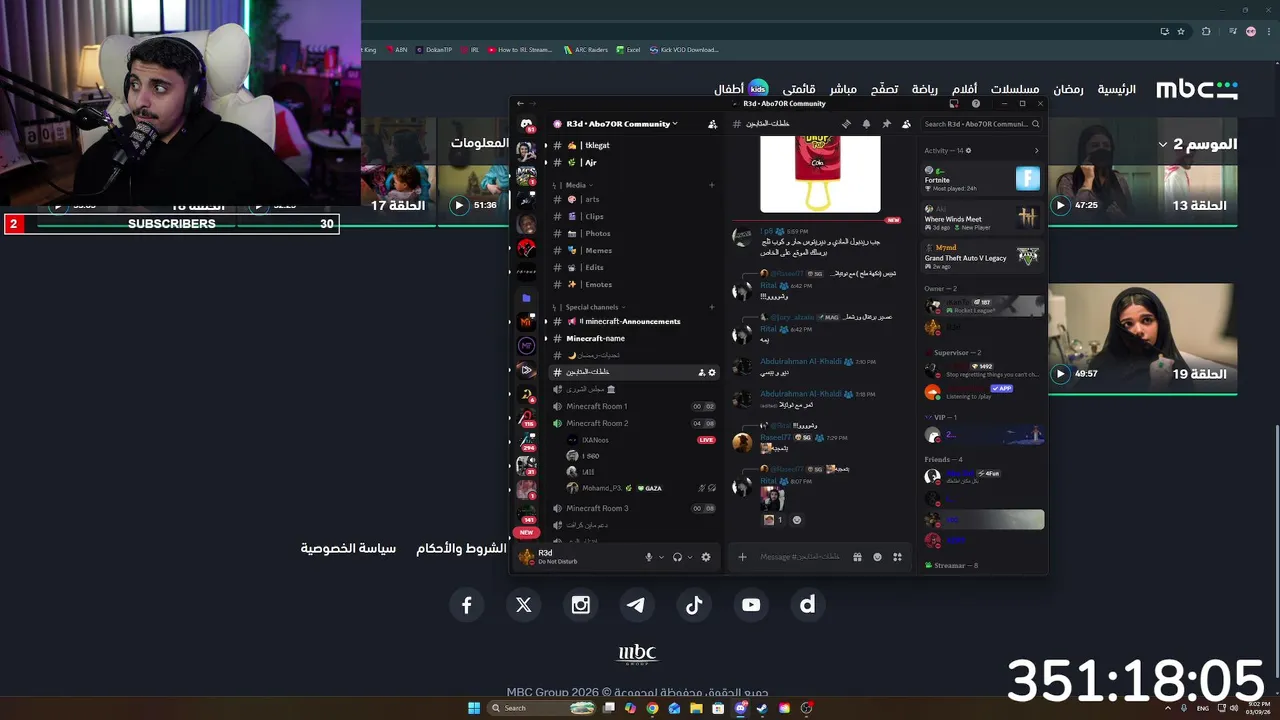The height and width of the screenshot is (720, 1280).
Task: Toggle the 1 reaction on Rital's message
Action: click(773, 520)
